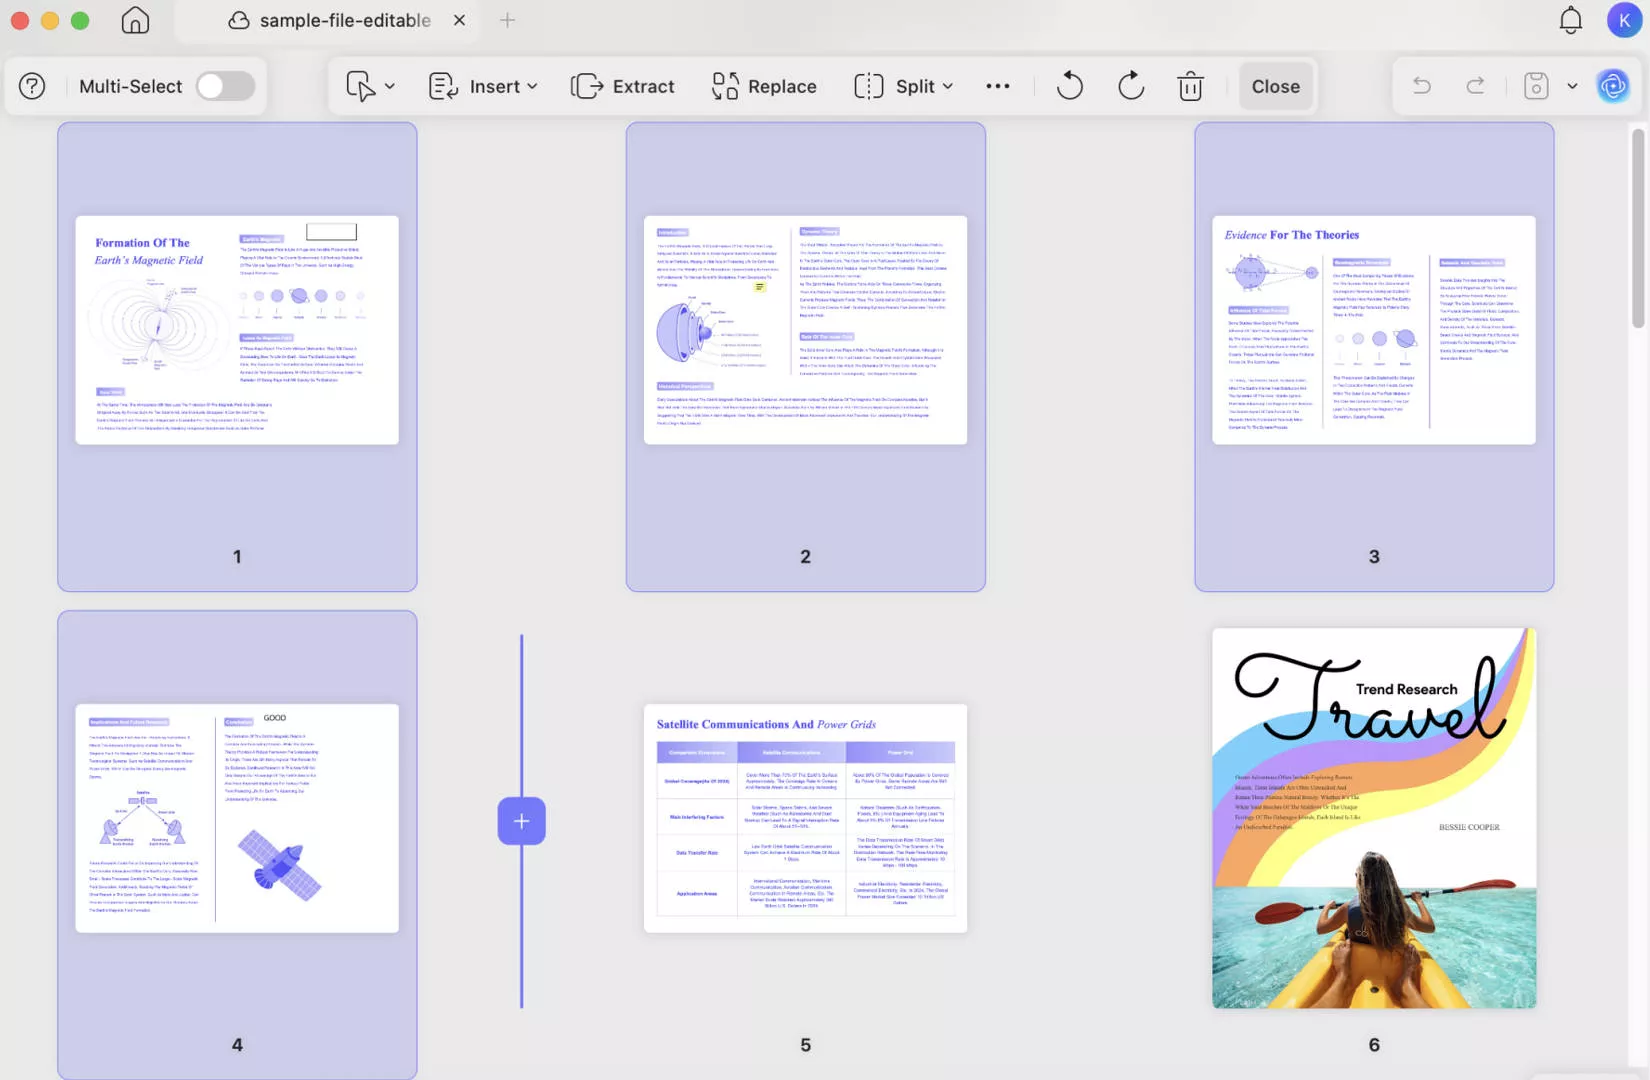1650x1080 pixels.
Task: Expand the page selection dropdown arrow
Action: [x=390, y=86]
